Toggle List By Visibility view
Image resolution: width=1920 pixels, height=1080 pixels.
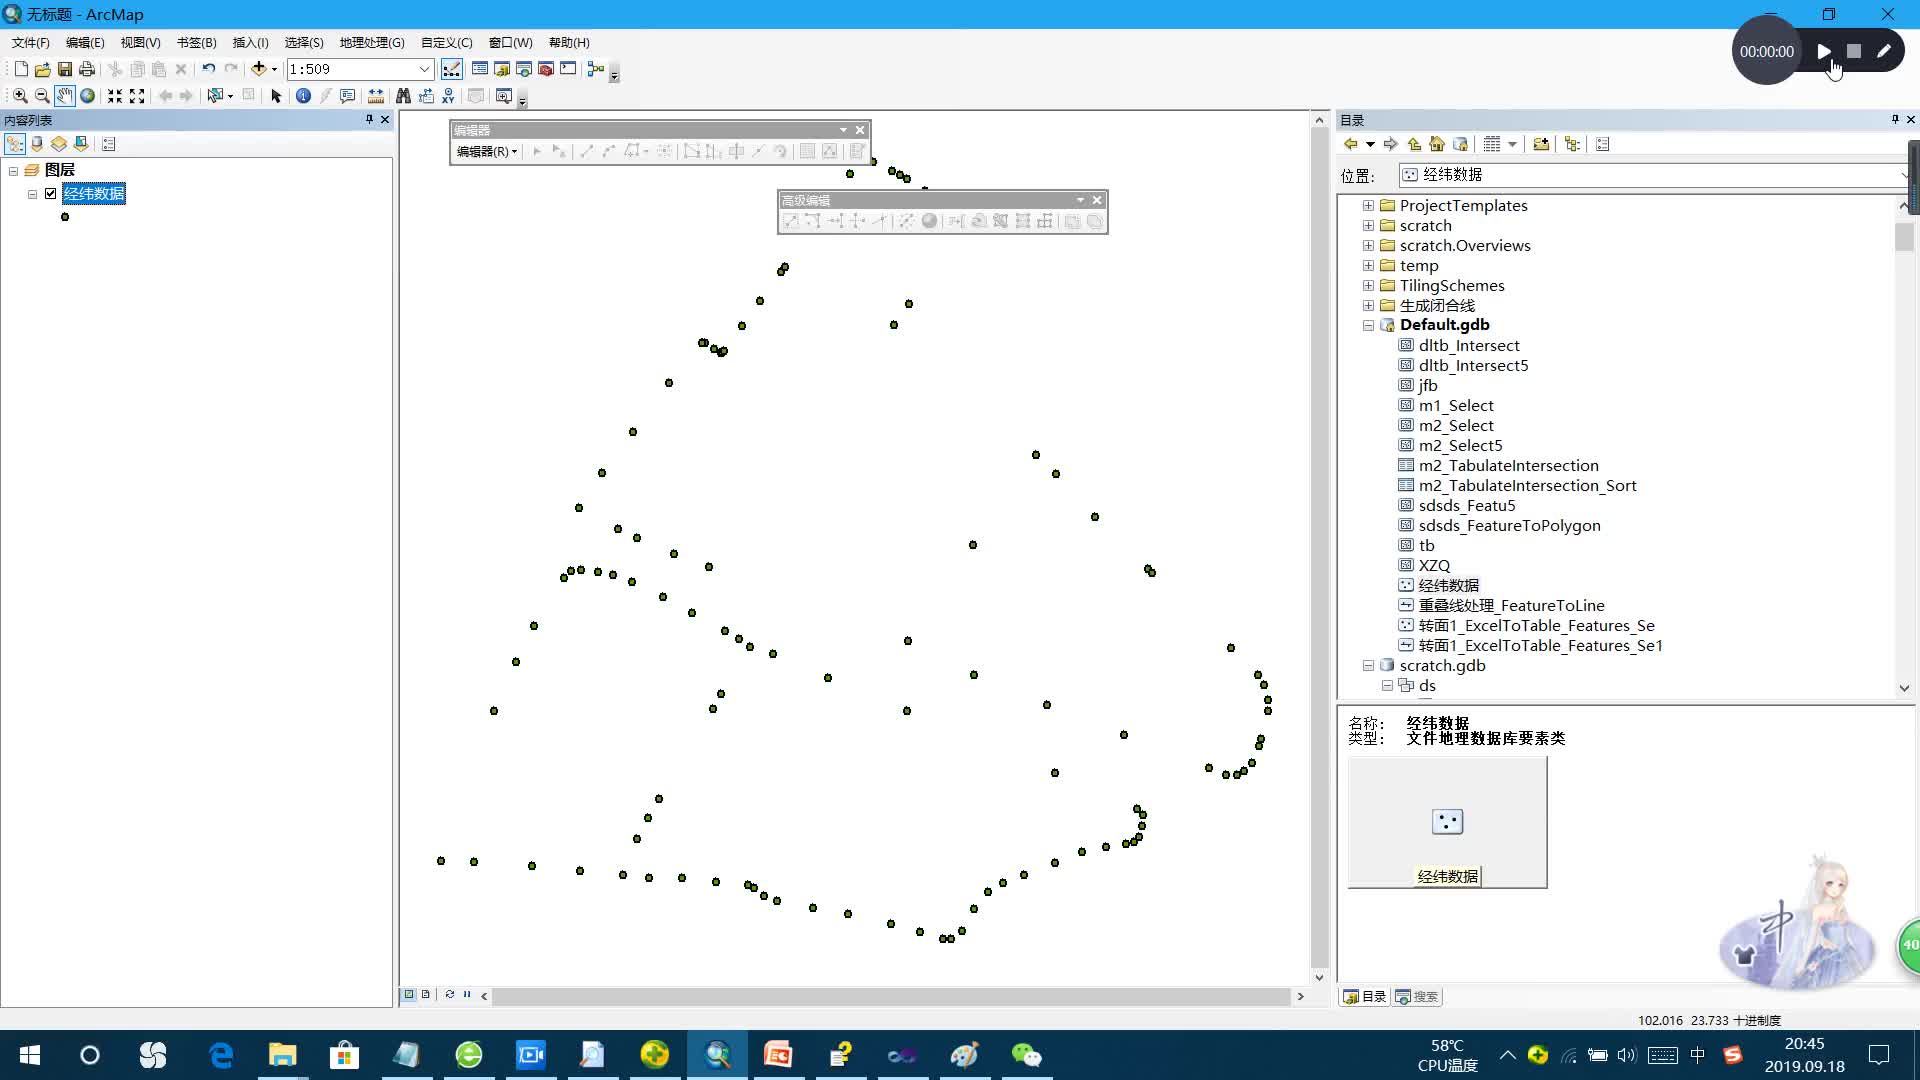click(59, 144)
